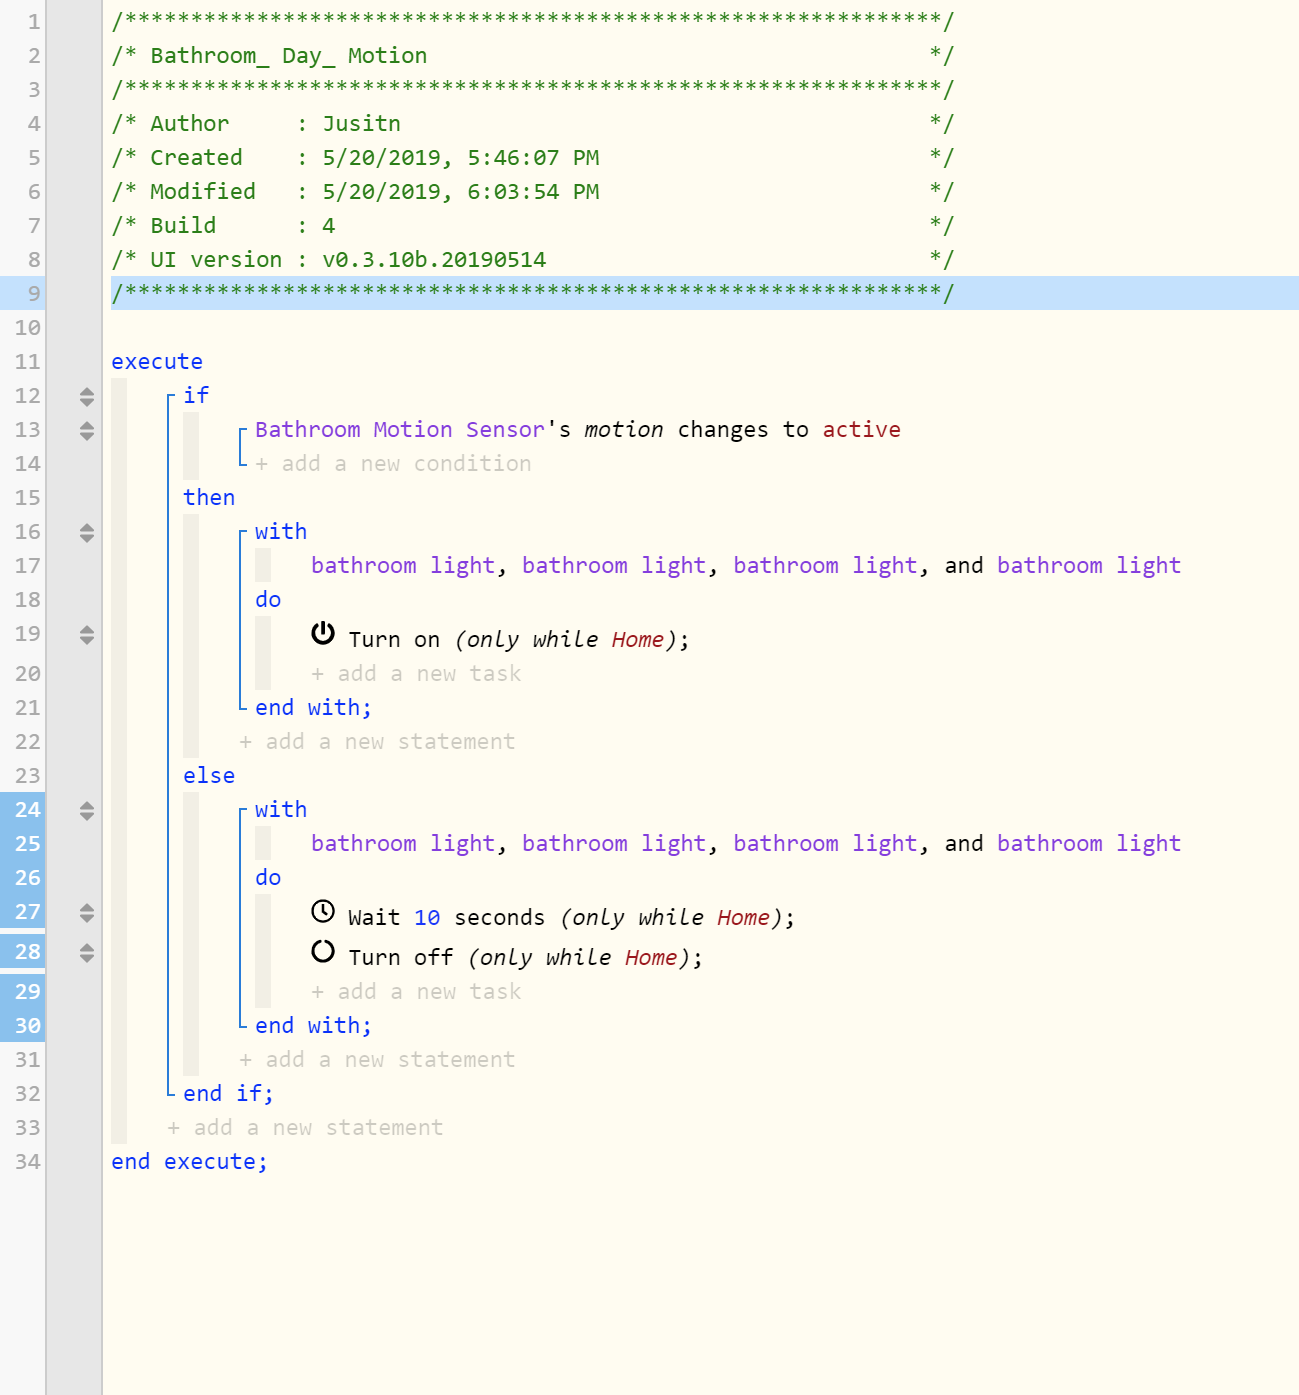Click line number 9 in the gutter
1299x1395 pixels.
coord(34,293)
